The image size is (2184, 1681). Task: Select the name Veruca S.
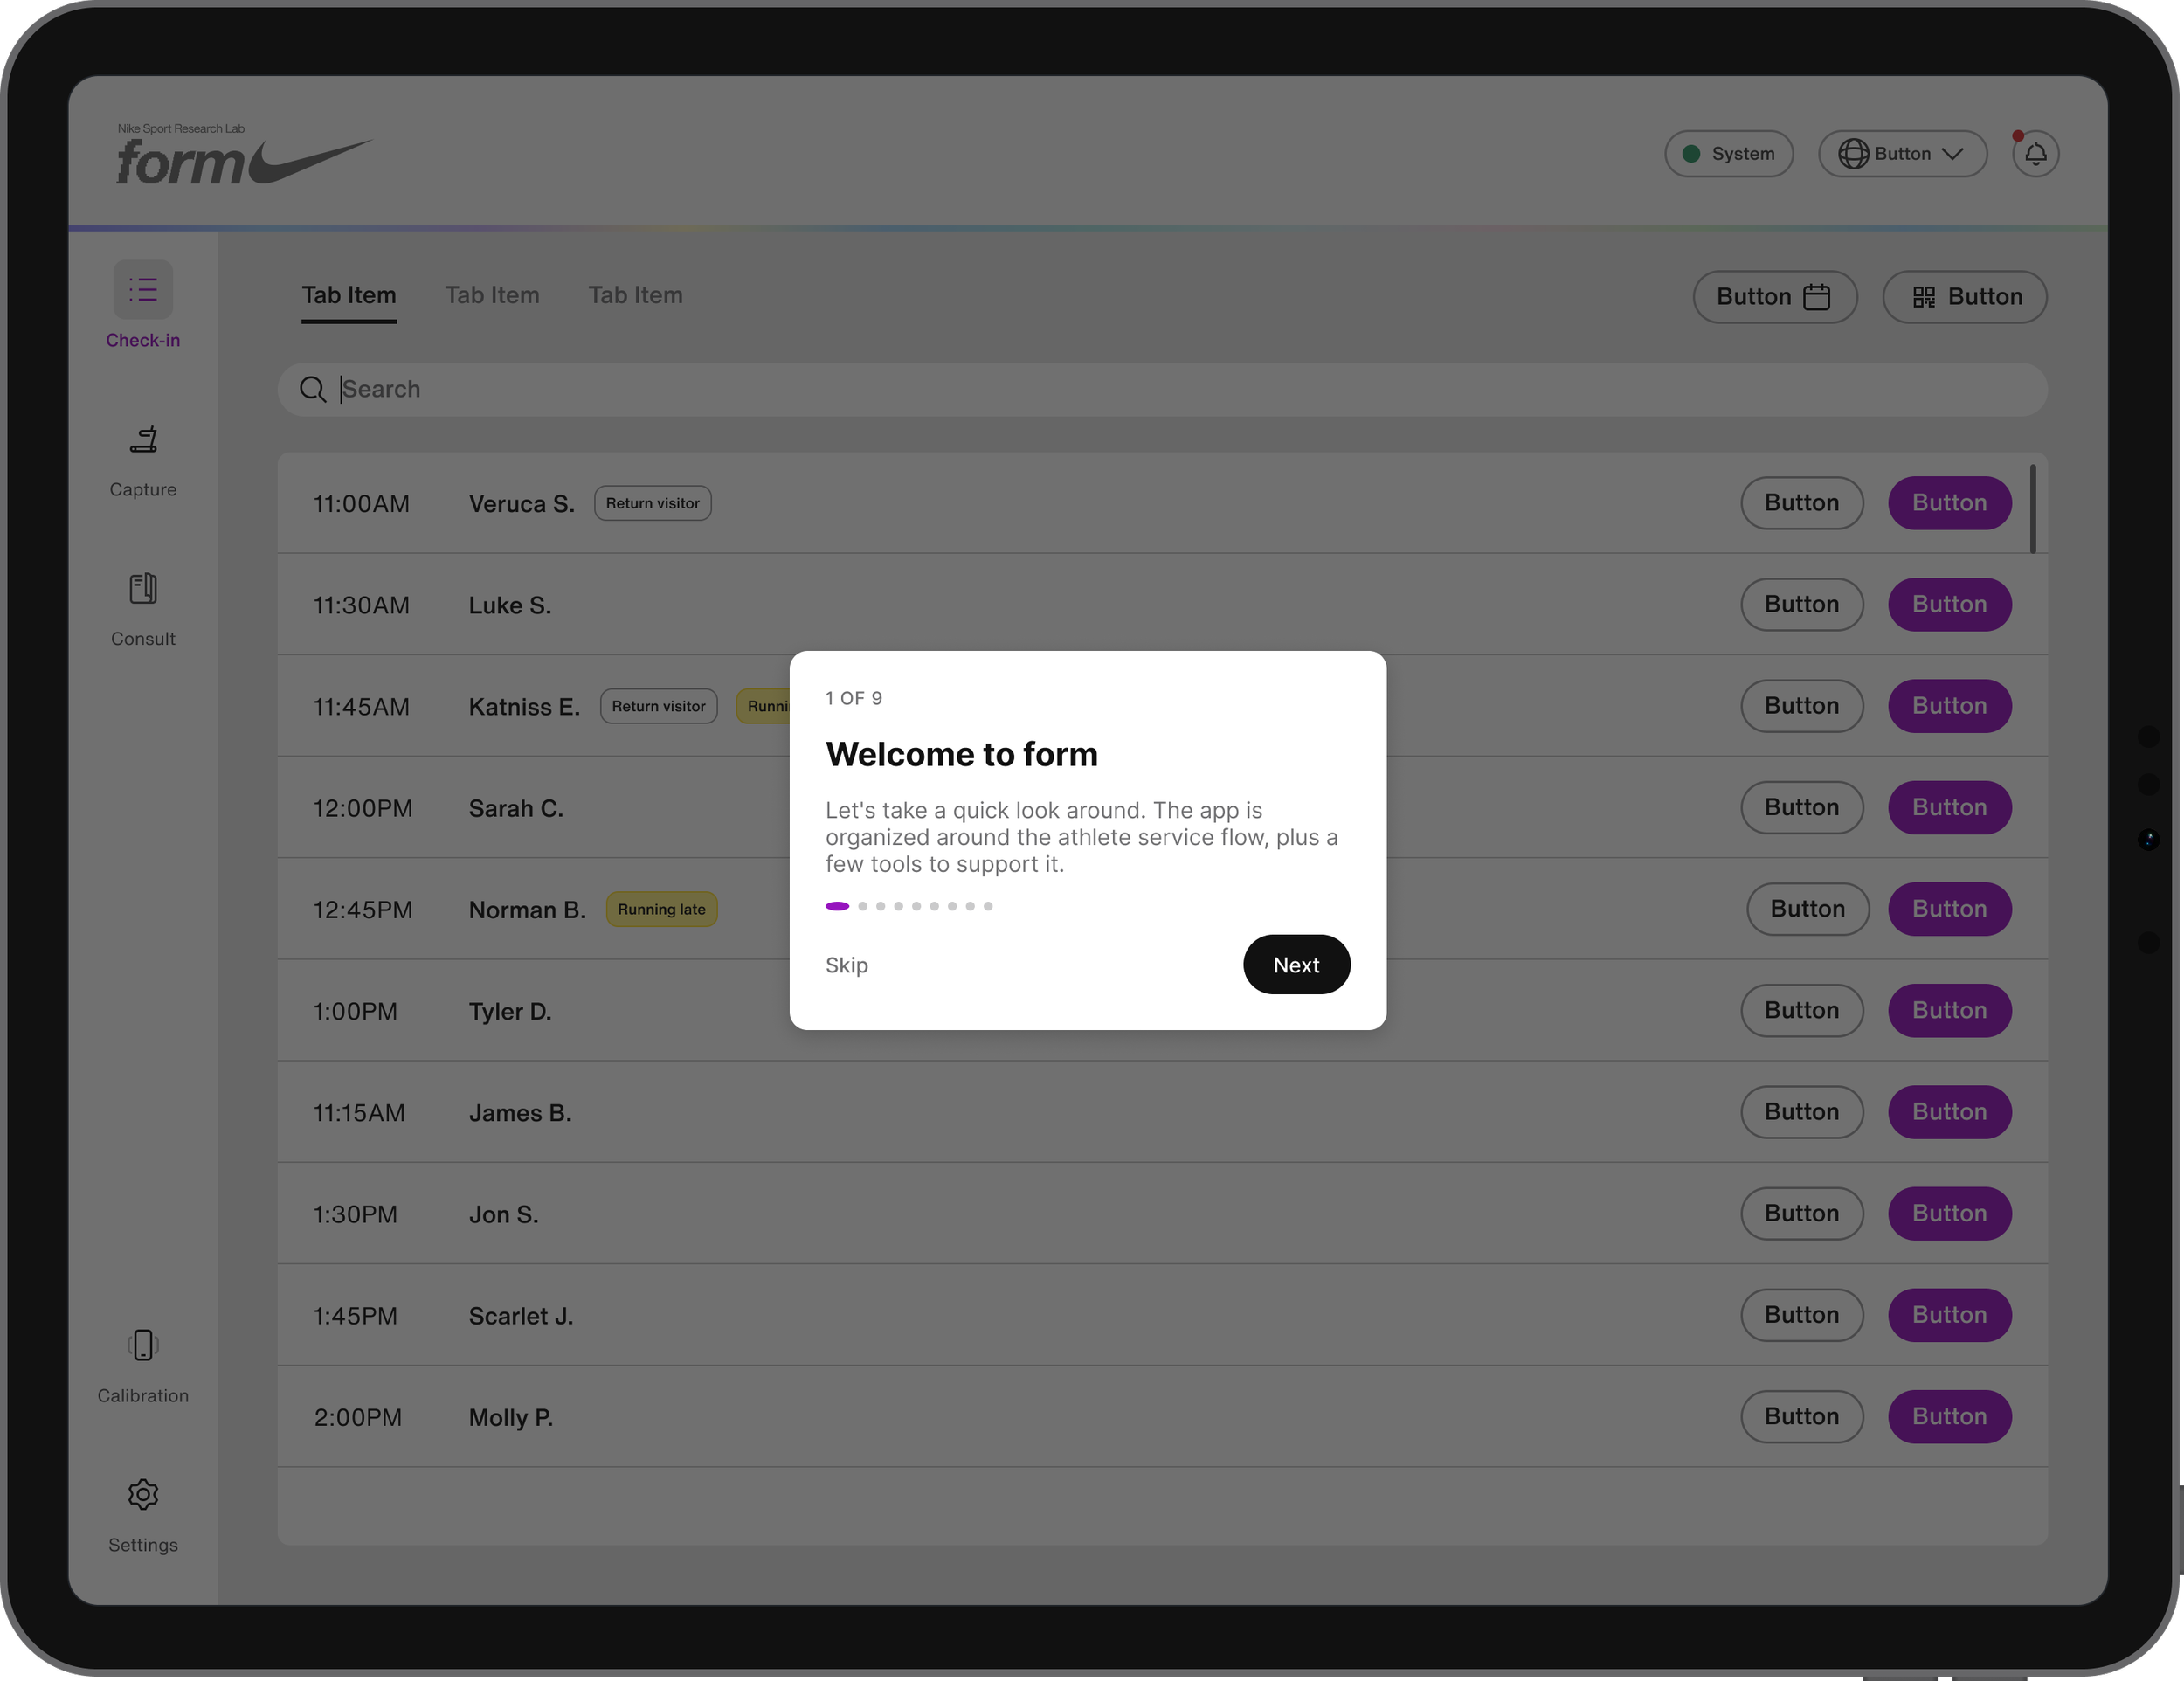click(x=521, y=504)
